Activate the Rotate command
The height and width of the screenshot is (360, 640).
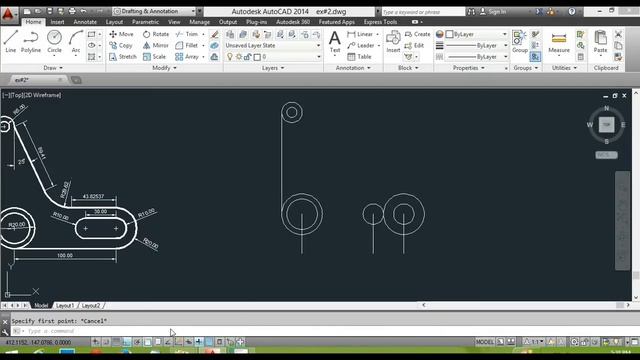[x=156, y=34]
